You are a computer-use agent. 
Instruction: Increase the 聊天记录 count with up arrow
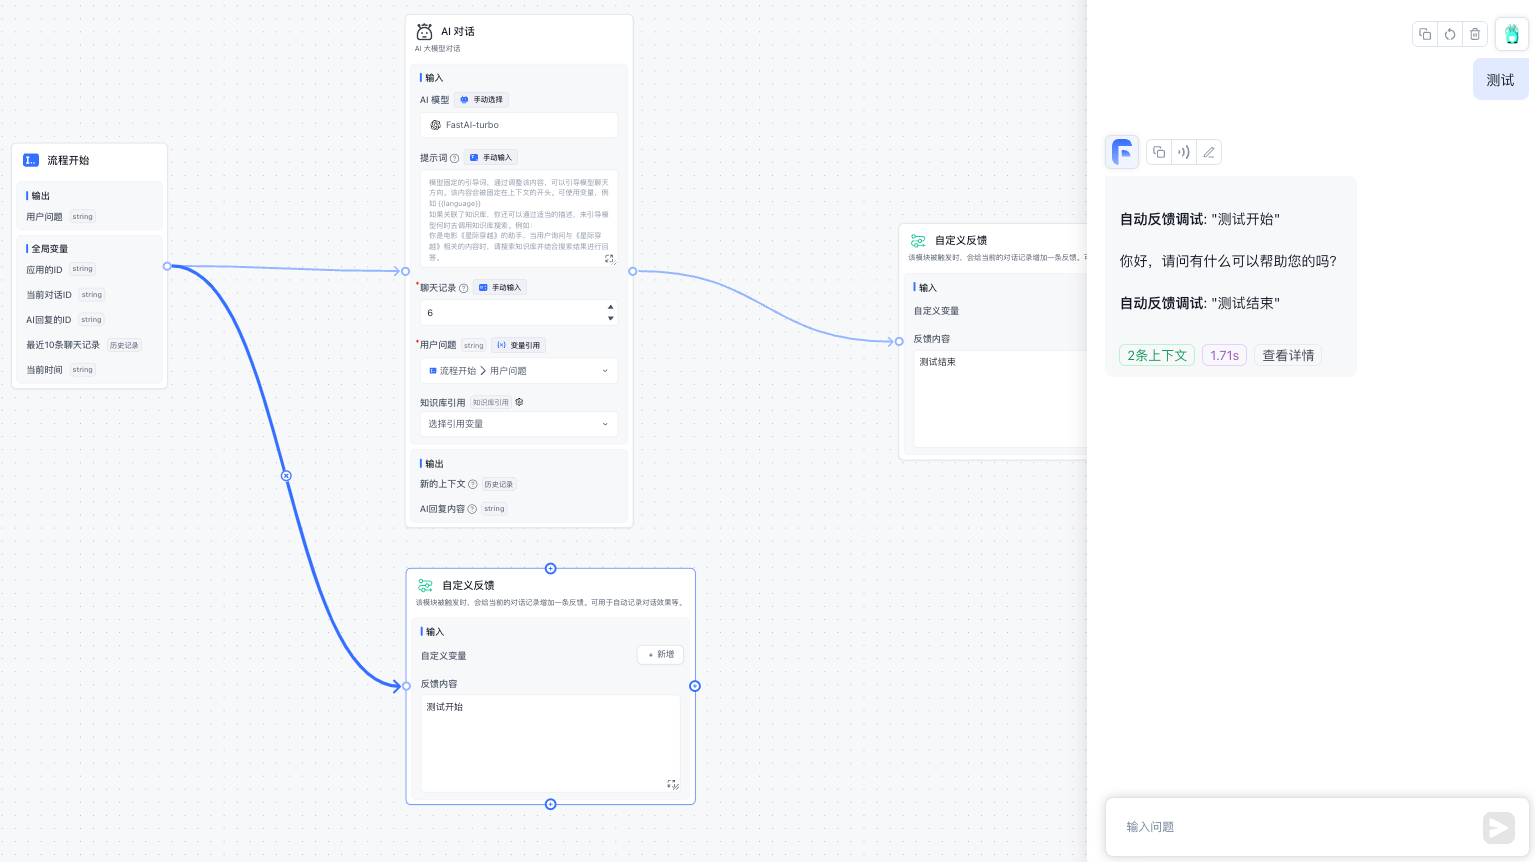pyautogui.click(x=611, y=307)
